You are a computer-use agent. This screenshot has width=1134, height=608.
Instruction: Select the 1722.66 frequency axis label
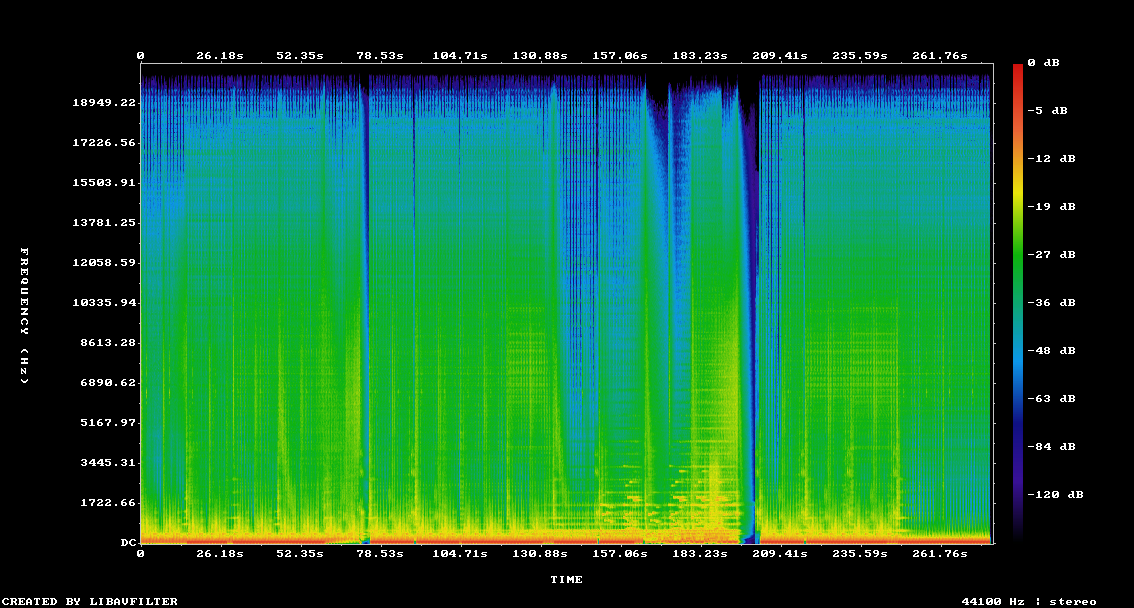click(x=108, y=503)
